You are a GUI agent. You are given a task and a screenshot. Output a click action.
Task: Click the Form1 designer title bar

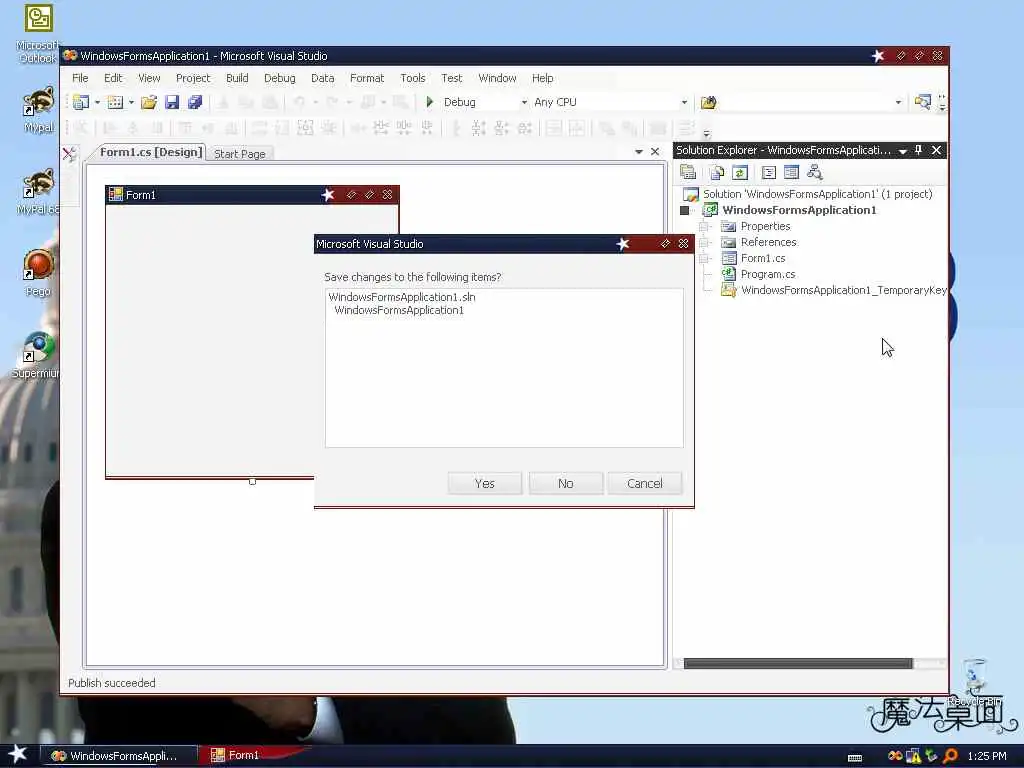tap(252, 195)
